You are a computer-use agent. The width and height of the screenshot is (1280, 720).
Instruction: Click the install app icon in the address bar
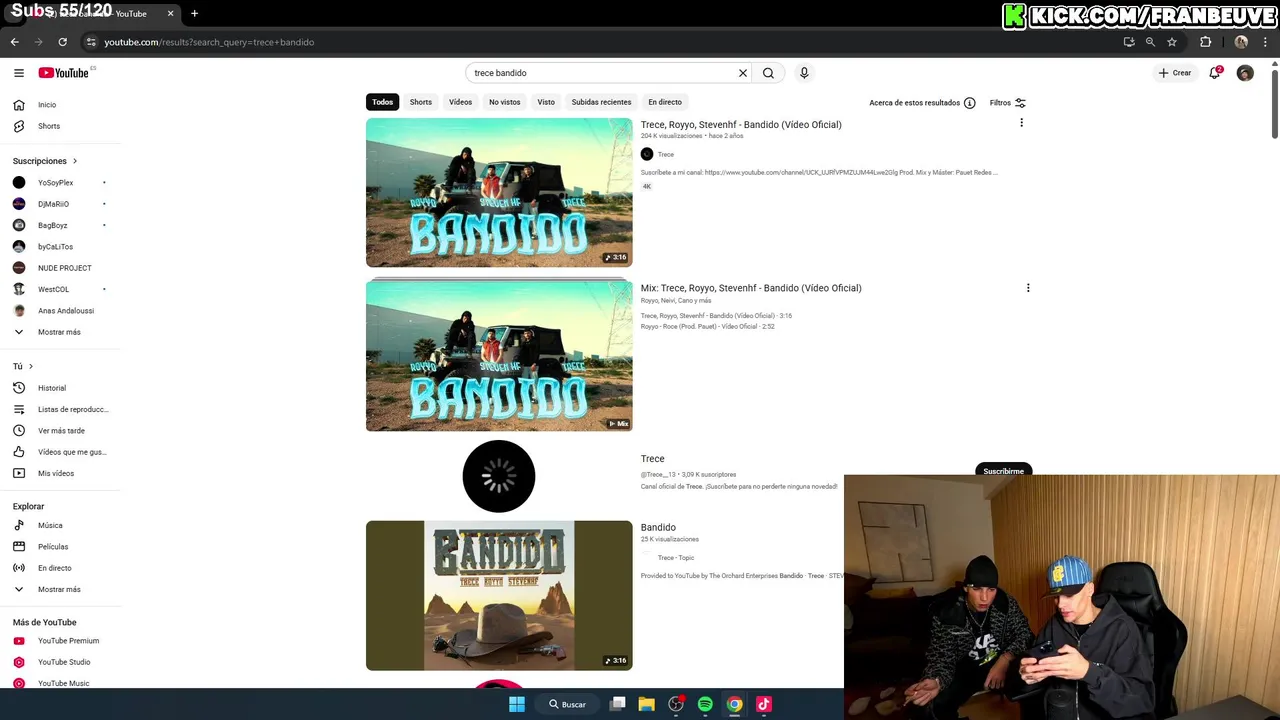1129,42
